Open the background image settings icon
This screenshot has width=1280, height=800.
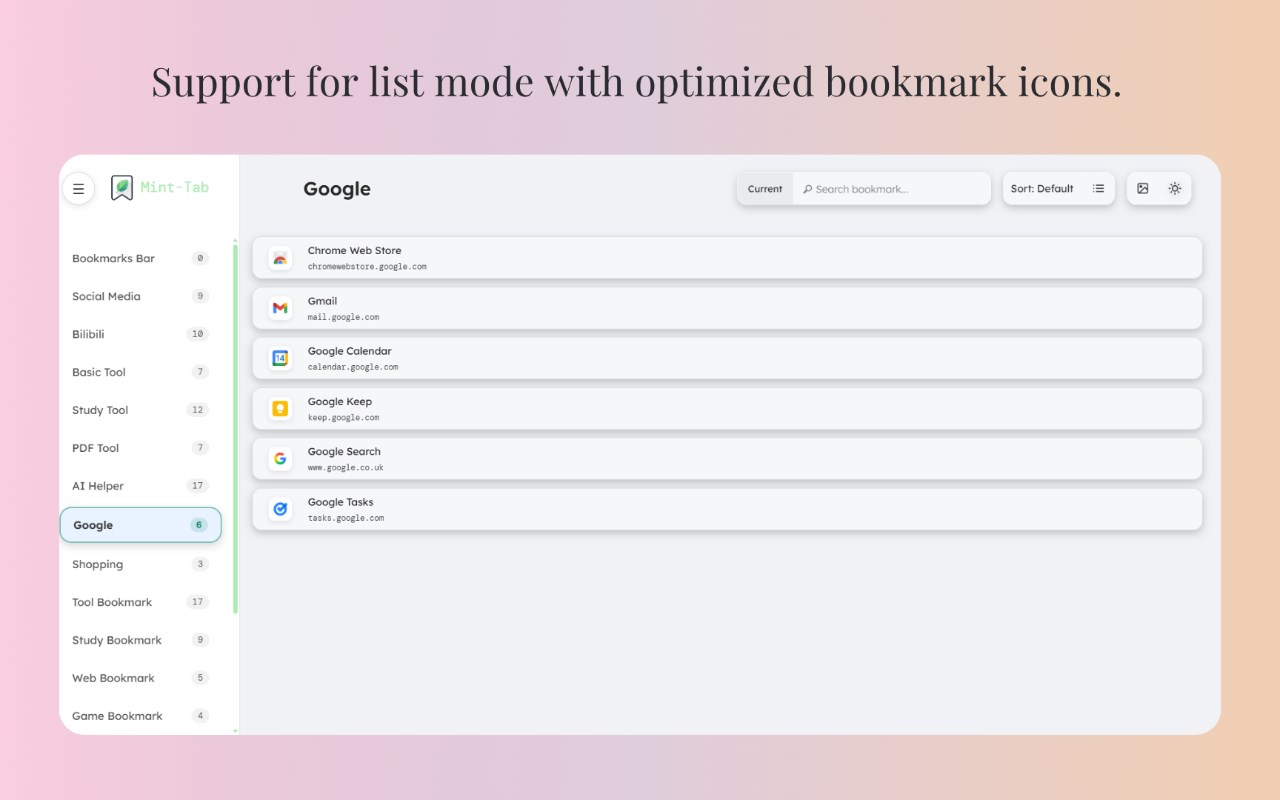click(x=1143, y=188)
